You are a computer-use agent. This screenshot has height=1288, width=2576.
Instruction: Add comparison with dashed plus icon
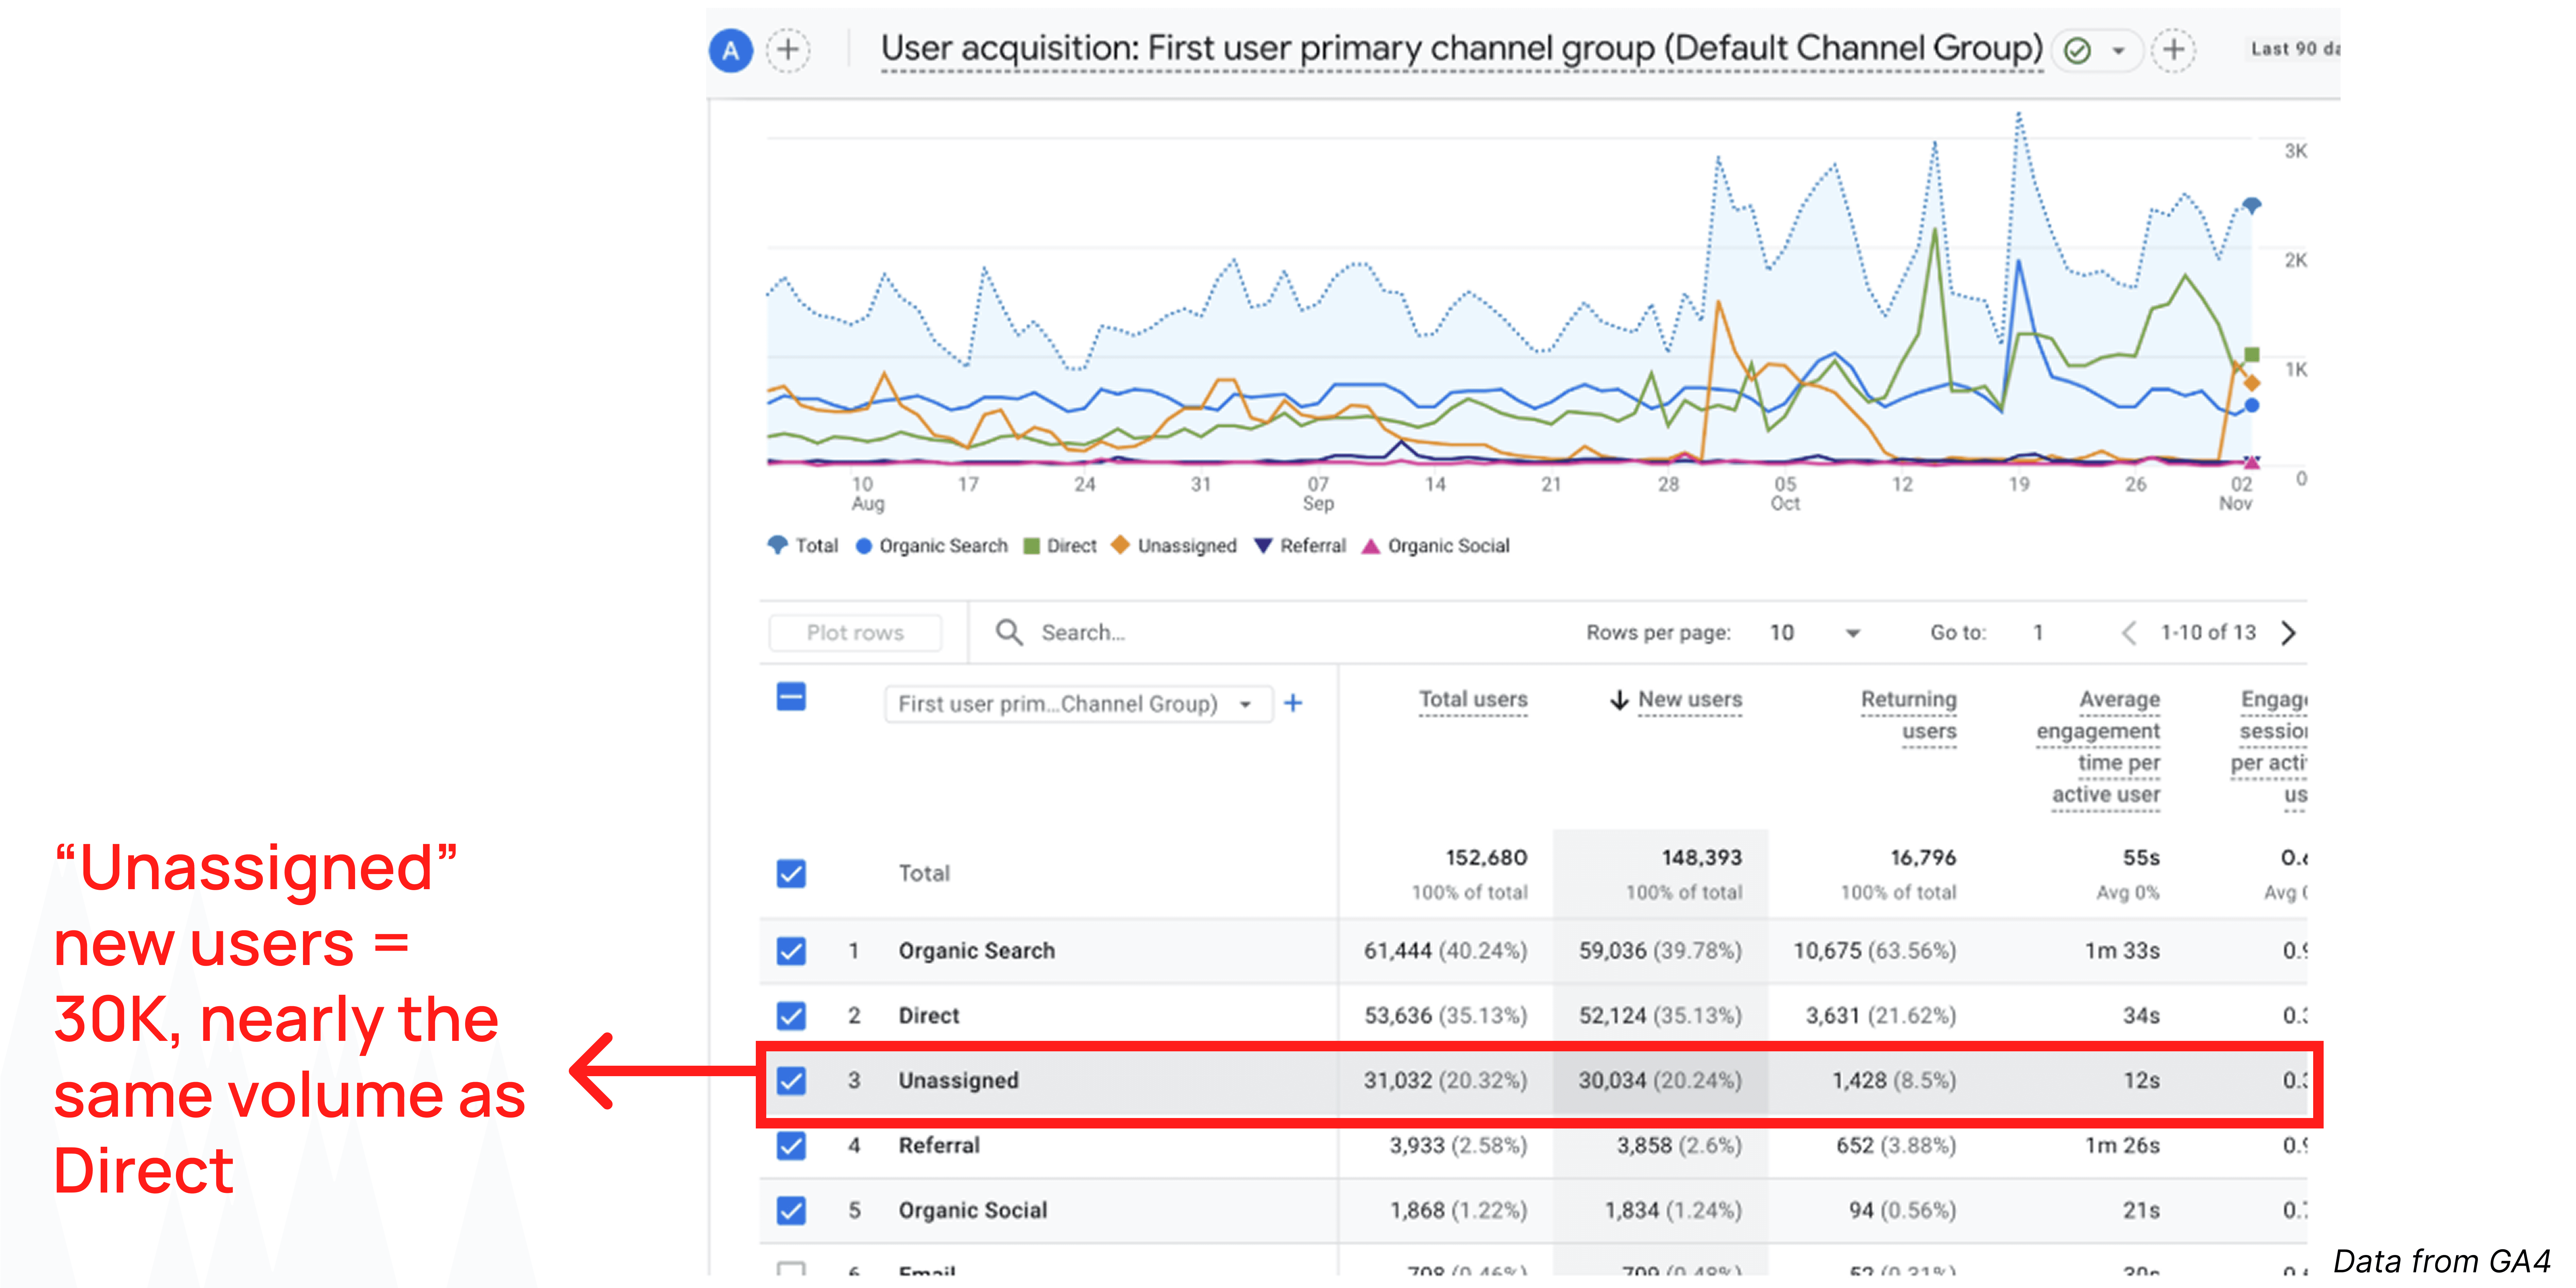click(788, 50)
